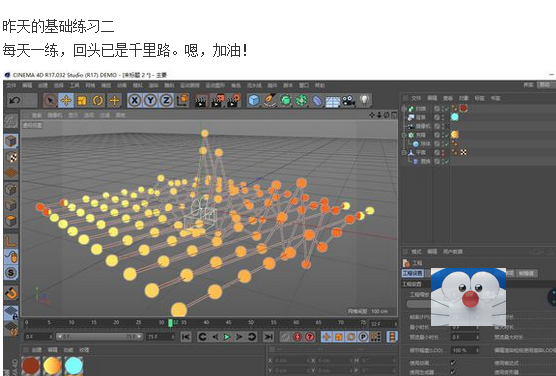Viewport: 556px width, 376px height.
Task: Open the layout dropdown at top right
Action: pyautogui.click(x=546, y=85)
